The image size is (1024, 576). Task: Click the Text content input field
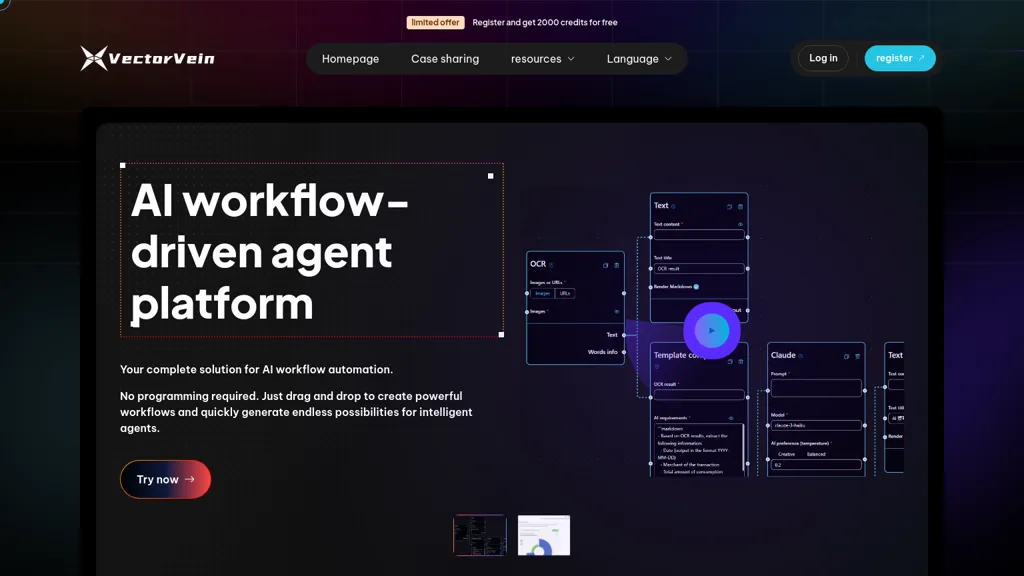(699, 234)
